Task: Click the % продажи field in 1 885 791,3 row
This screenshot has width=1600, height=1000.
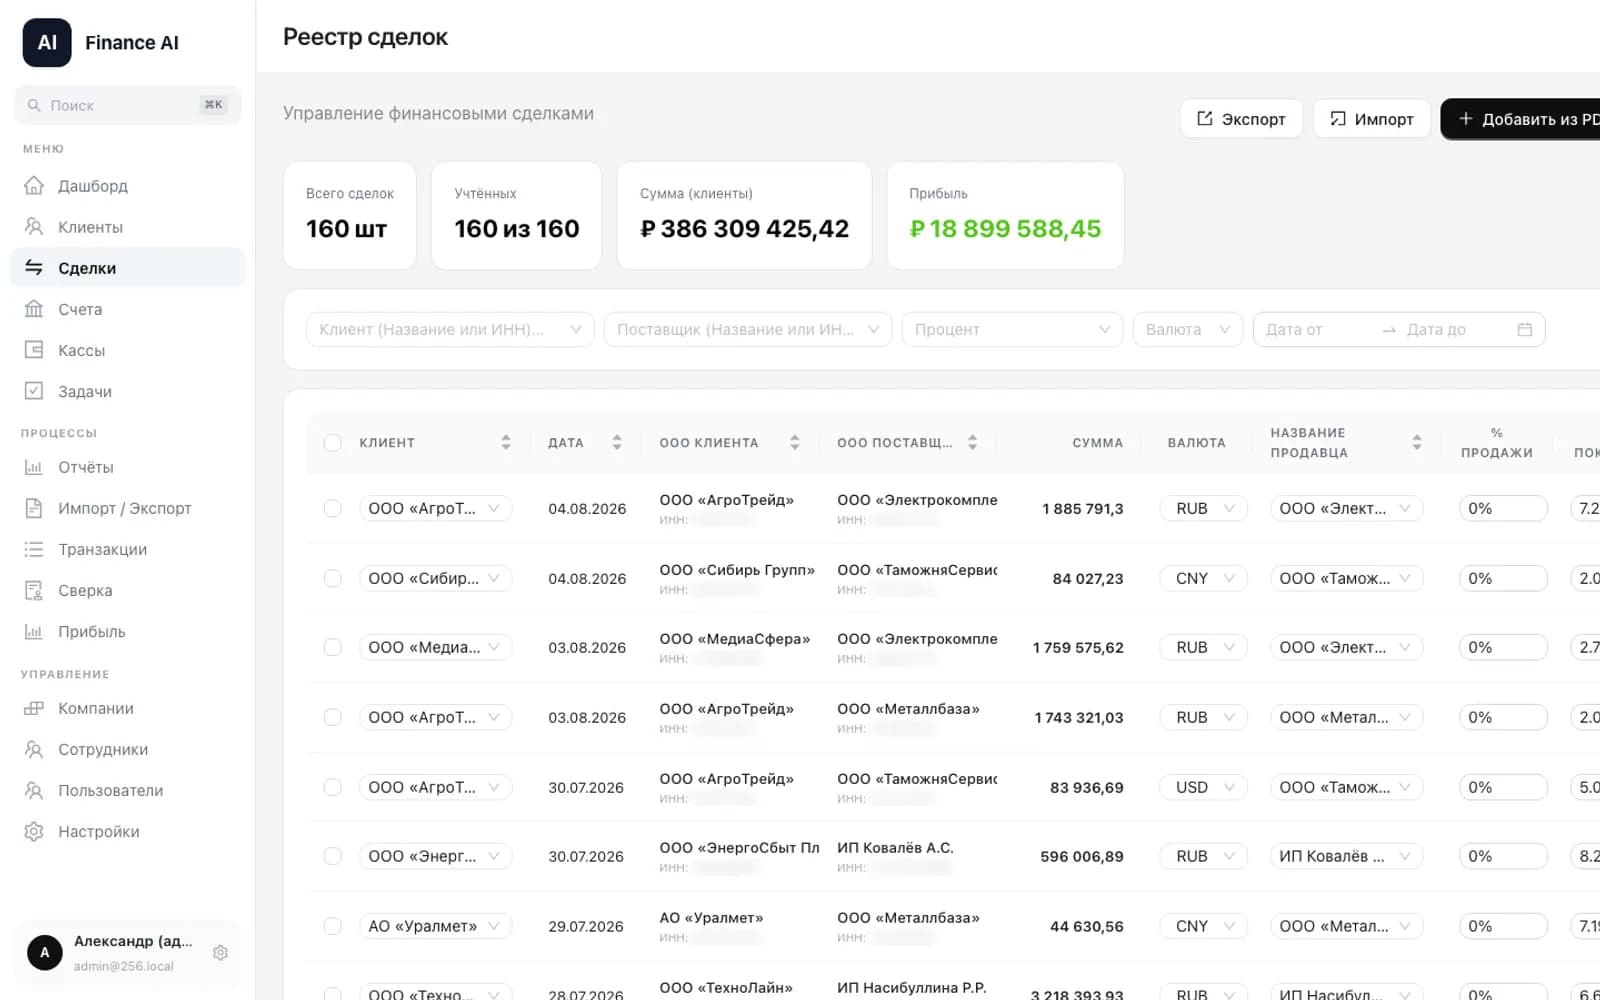Action: tap(1503, 508)
